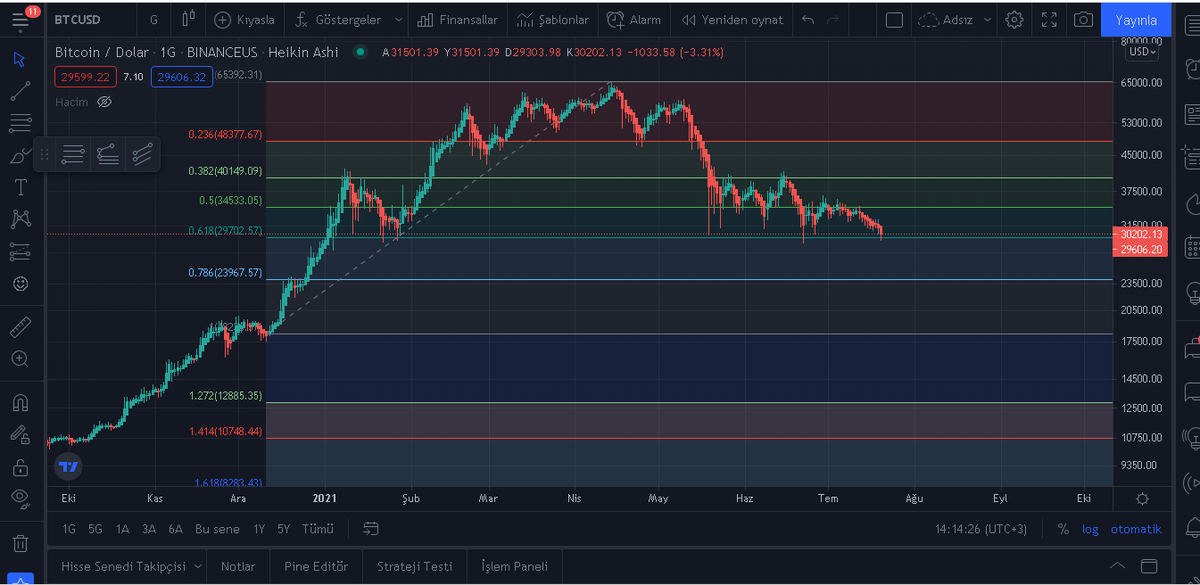Click the last icon in floating toolbar
Image resolution: width=1200 pixels, height=585 pixels.
point(142,154)
